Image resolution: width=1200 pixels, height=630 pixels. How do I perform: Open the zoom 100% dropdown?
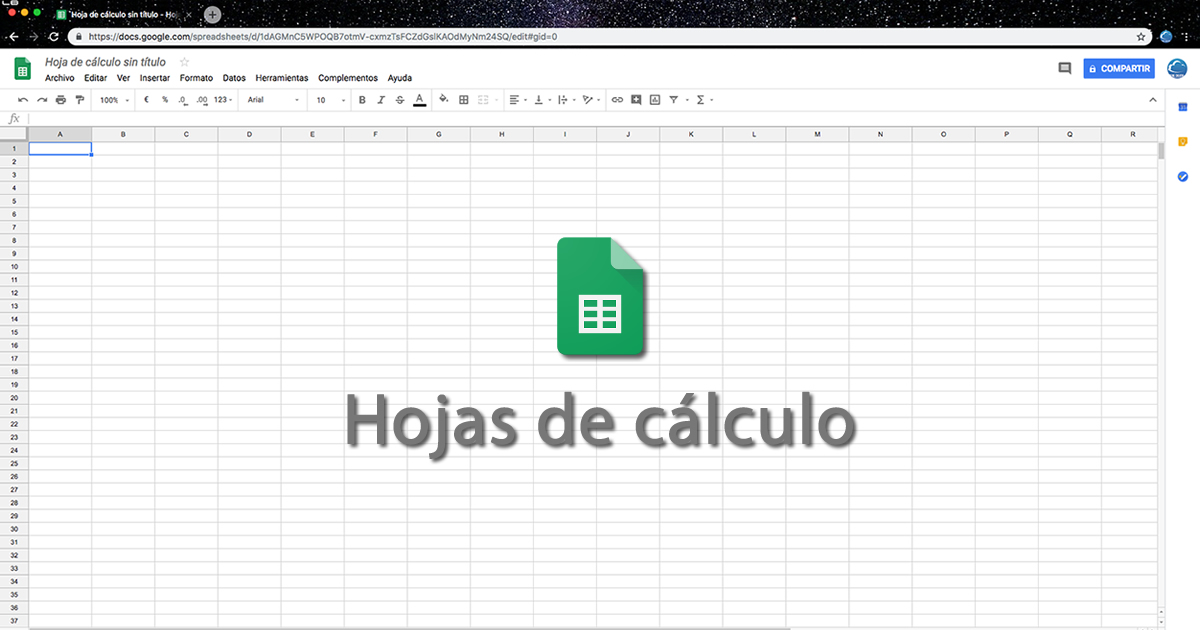click(114, 100)
